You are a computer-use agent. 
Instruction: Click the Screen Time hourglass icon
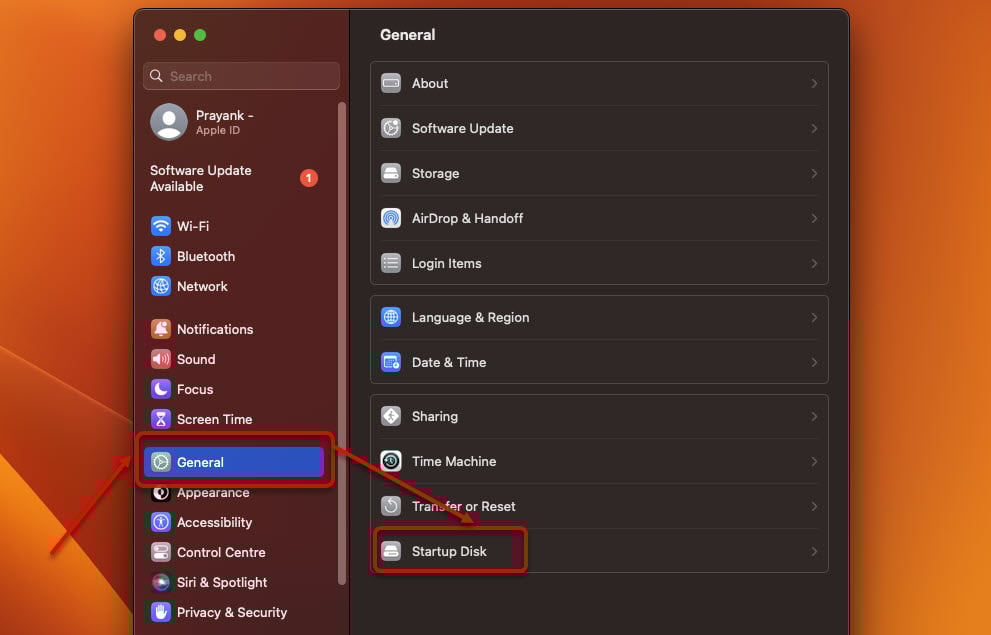point(161,419)
